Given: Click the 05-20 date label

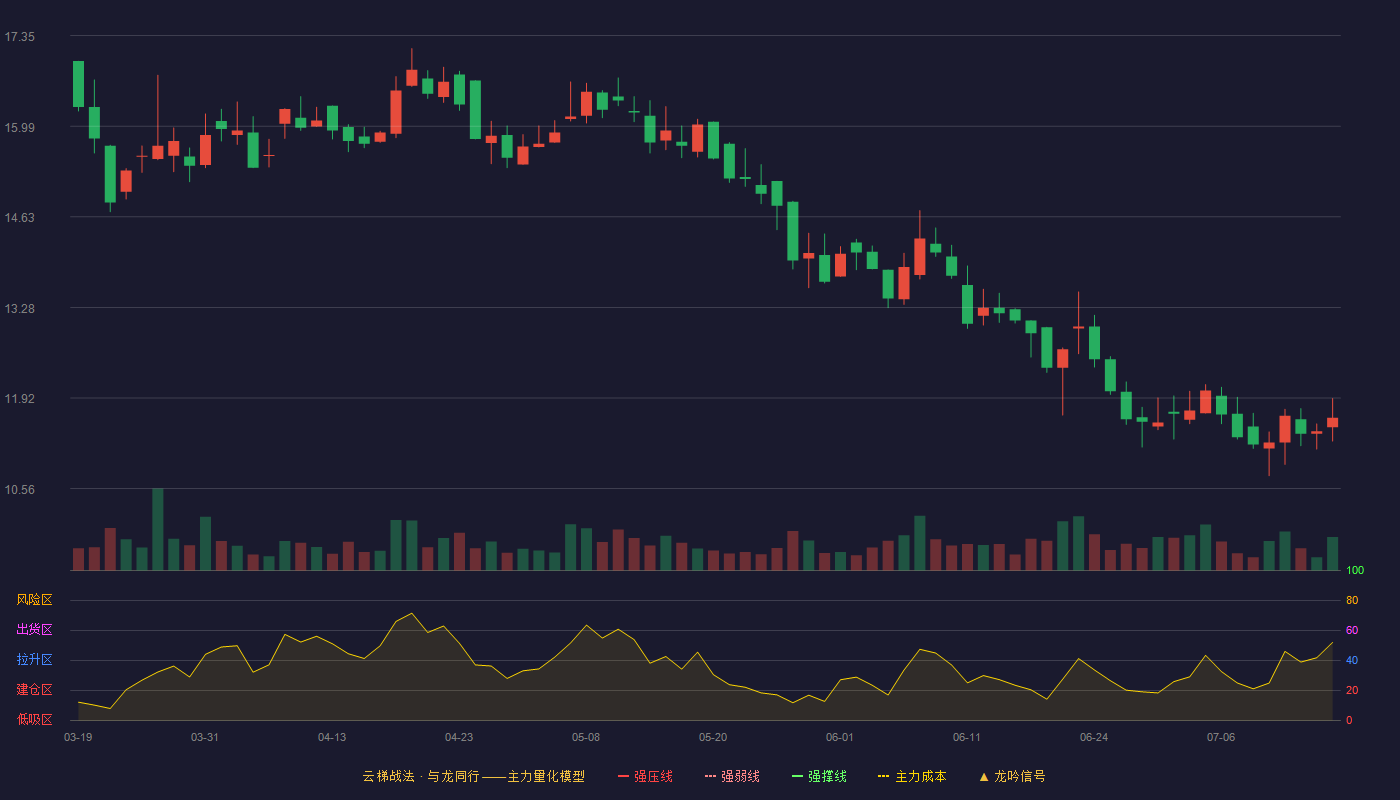Looking at the screenshot, I should point(713,737).
